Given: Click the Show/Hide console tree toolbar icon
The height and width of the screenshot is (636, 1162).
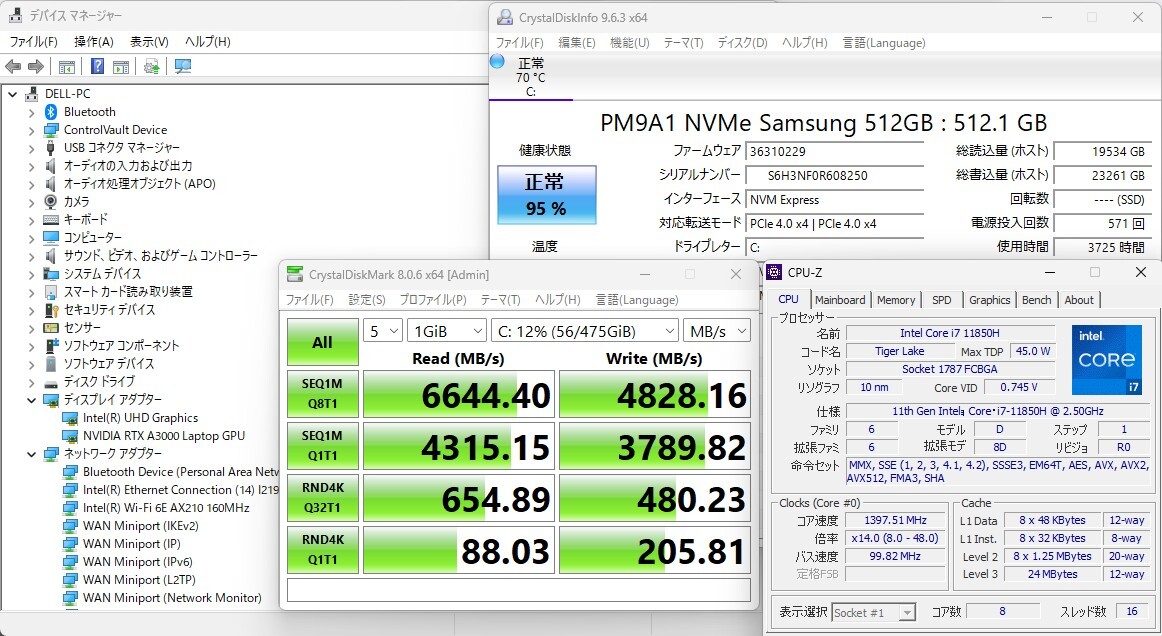Looking at the screenshot, I should tap(67, 67).
